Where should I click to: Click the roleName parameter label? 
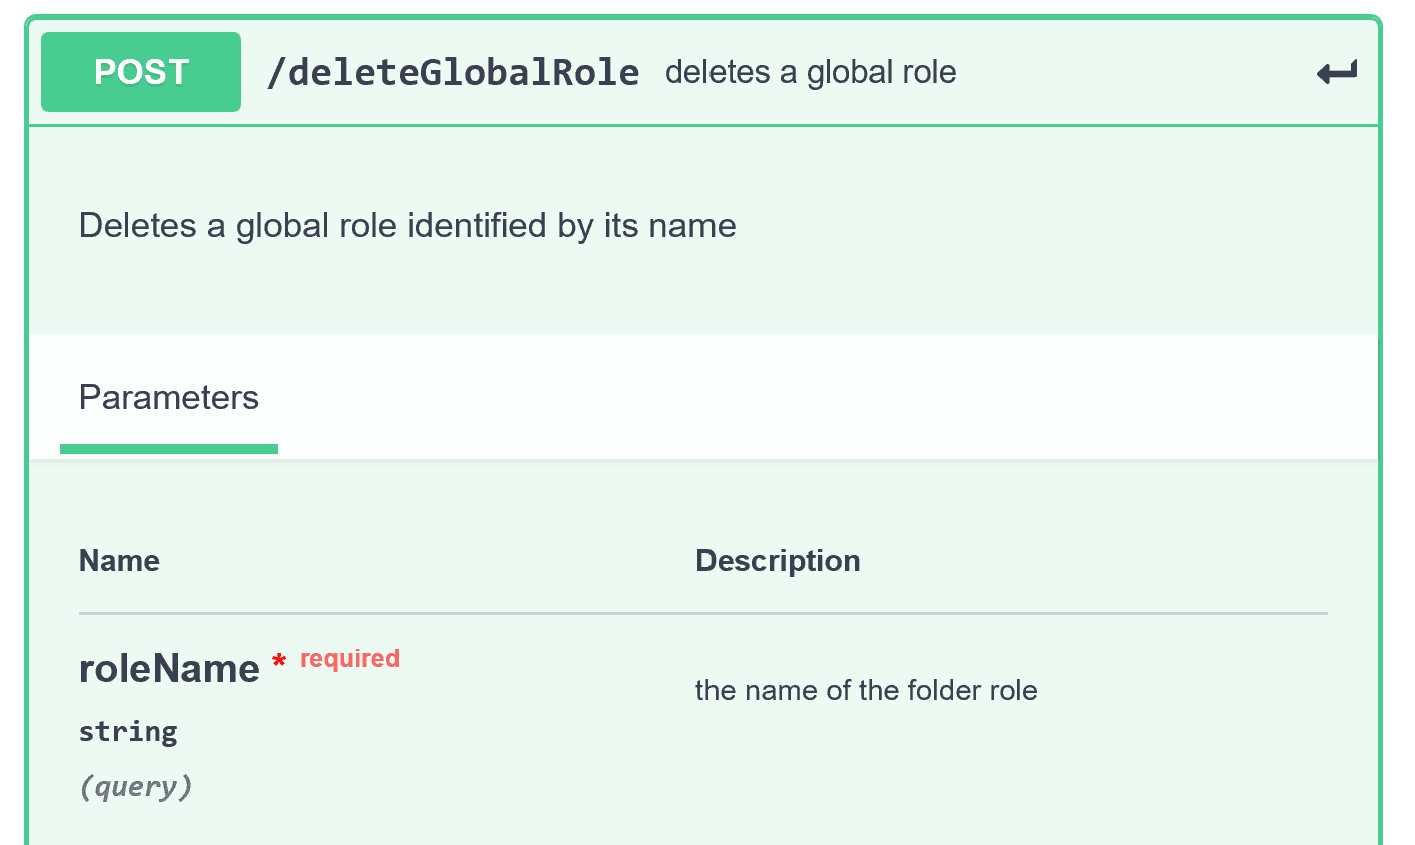(x=168, y=668)
